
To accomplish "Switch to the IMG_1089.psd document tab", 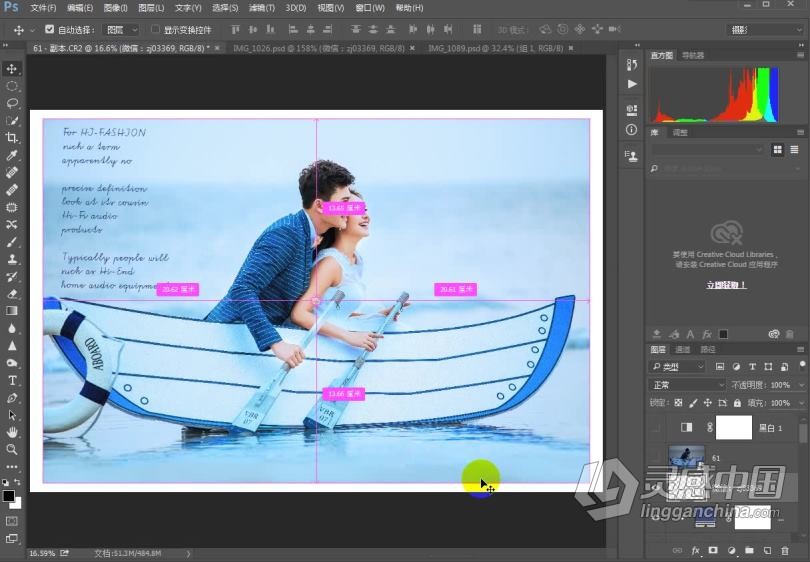I will click(x=495, y=48).
